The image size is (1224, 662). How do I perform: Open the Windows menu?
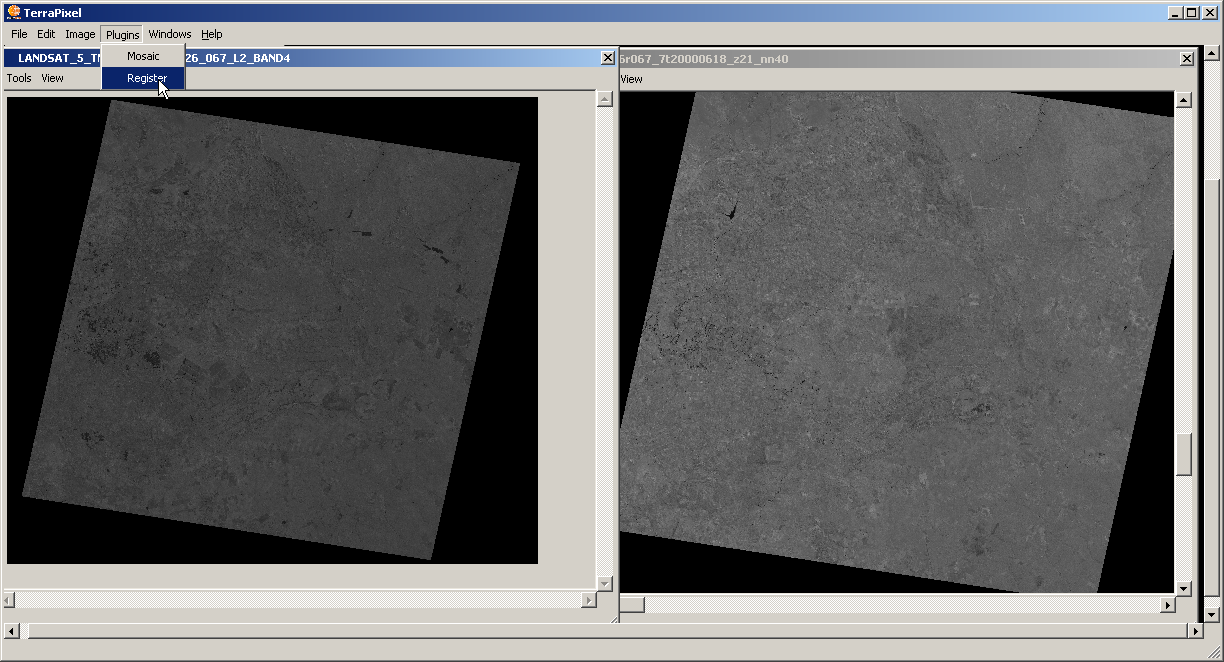[169, 34]
